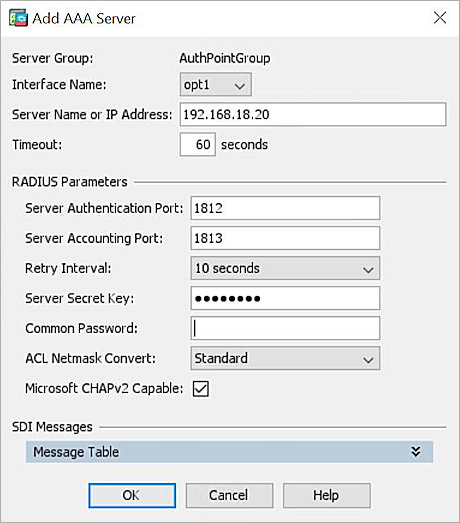Click the Cancel button

click(x=229, y=495)
